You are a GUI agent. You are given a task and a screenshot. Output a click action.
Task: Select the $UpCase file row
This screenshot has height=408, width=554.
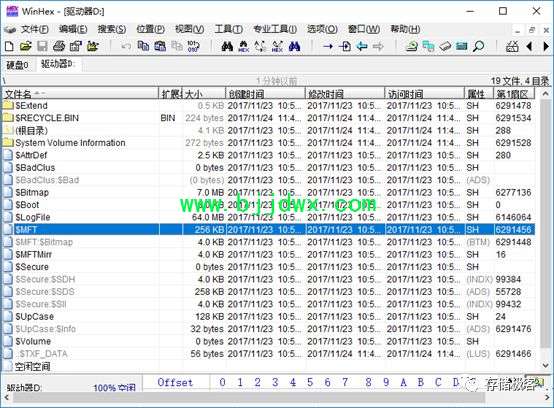(x=269, y=317)
